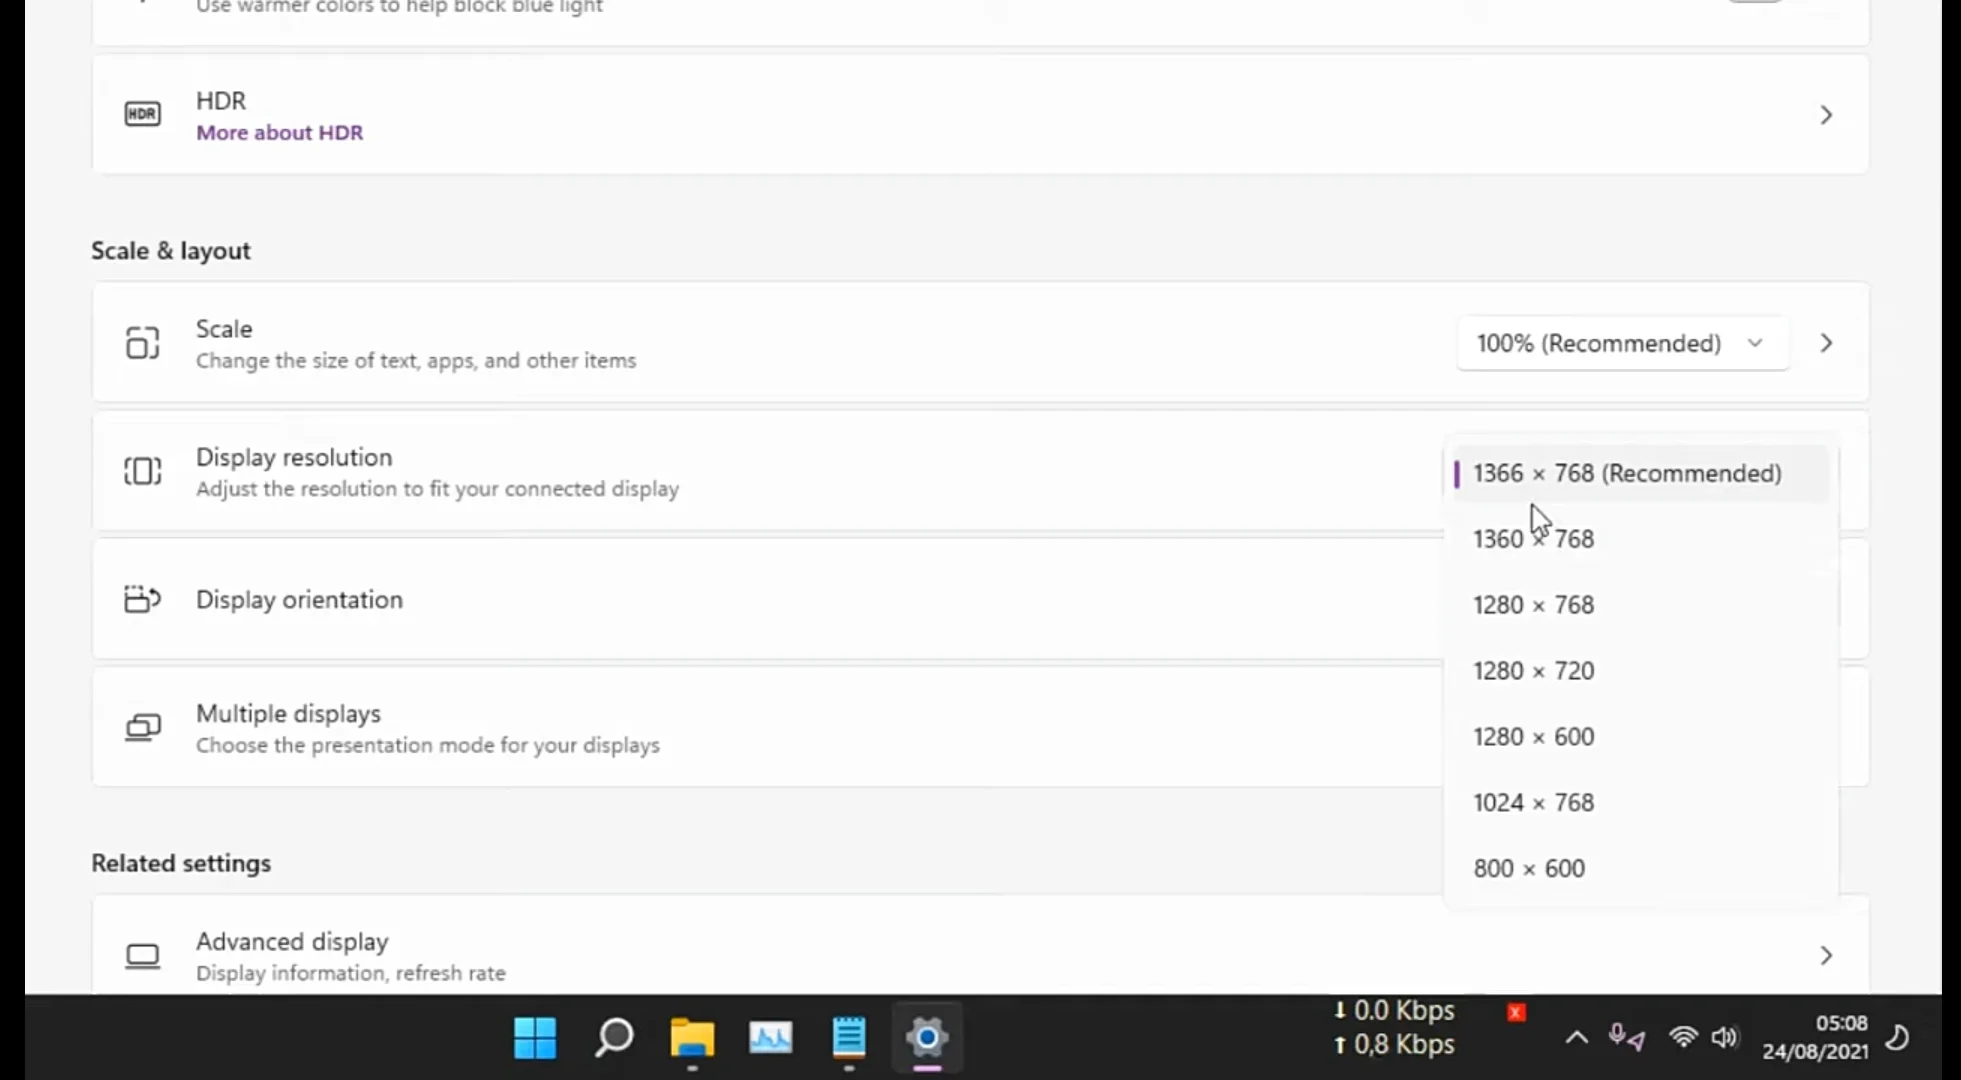
Task: Click 'Display information, refresh rate' text
Action: (351, 973)
